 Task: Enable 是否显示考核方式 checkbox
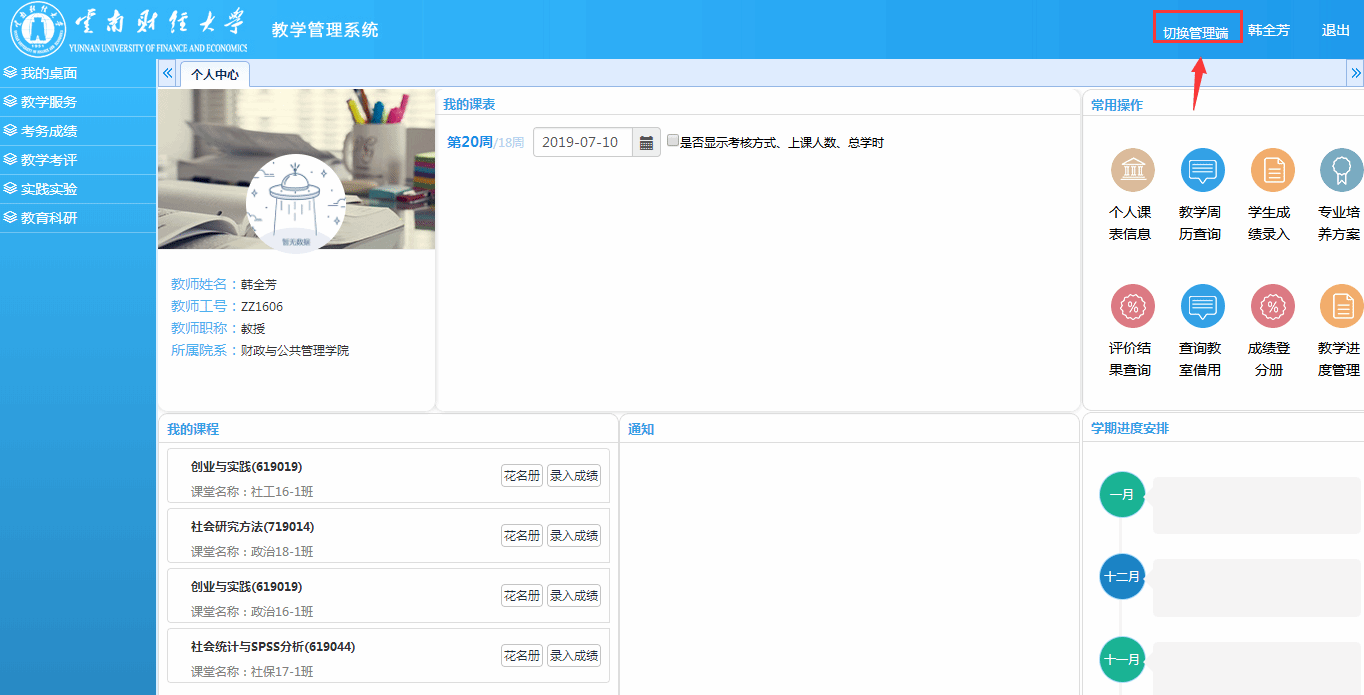[x=673, y=142]
